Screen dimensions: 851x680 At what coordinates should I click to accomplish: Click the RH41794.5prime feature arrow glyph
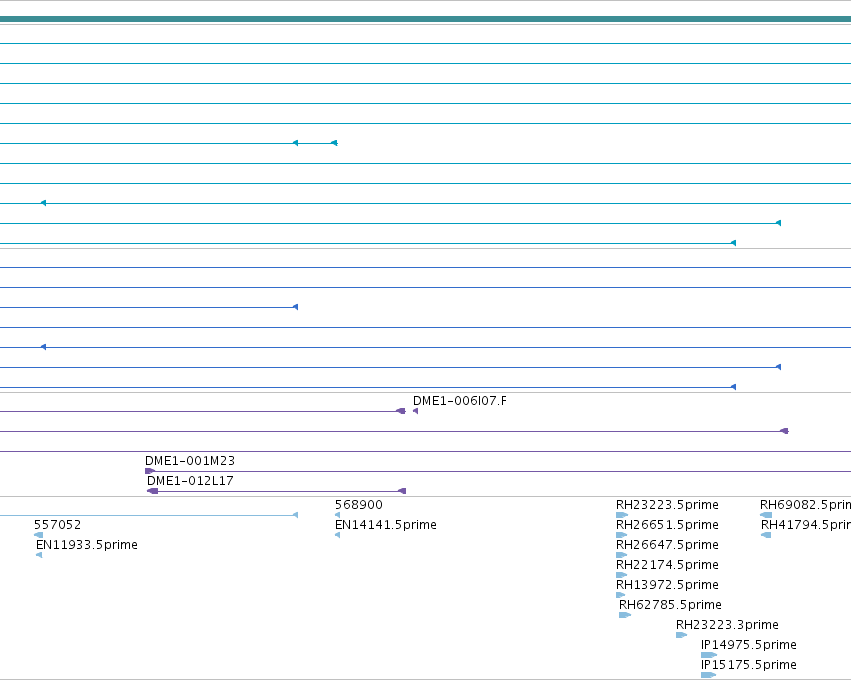coord(766,535)
